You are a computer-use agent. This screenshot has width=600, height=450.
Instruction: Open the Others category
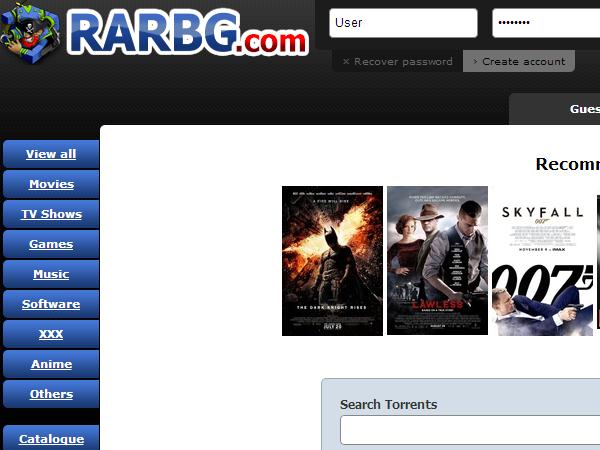pyautogui.click(x=51, y=394)
